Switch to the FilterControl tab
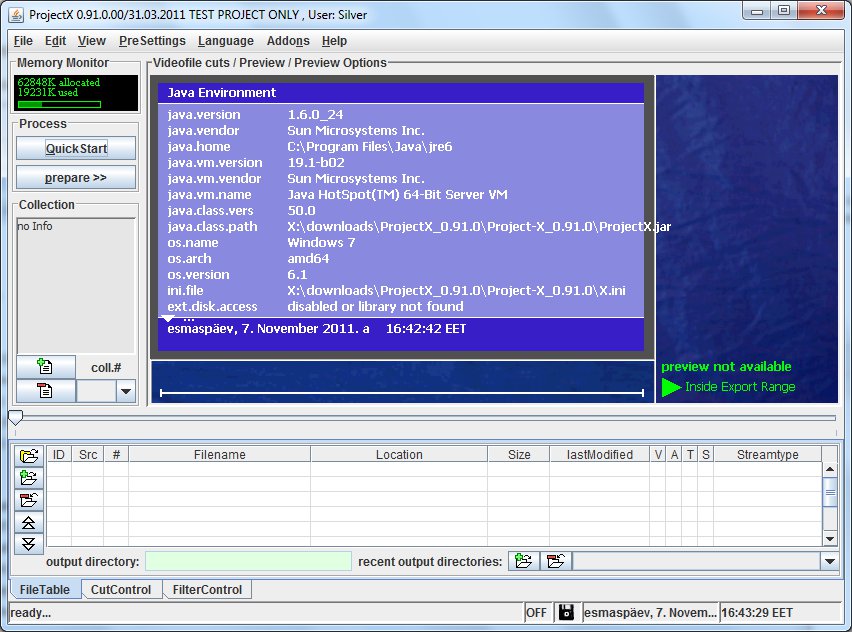Image resolution: width=852 pixels, height=632 pixels. (x=207, y=590)
